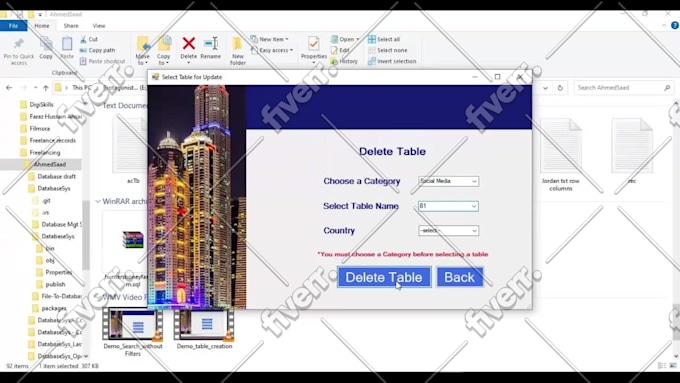The height and width of the screenshot is (383, 680).
Task: Open the Select Table Name dropdown
Action: click(x=448, y=206)
